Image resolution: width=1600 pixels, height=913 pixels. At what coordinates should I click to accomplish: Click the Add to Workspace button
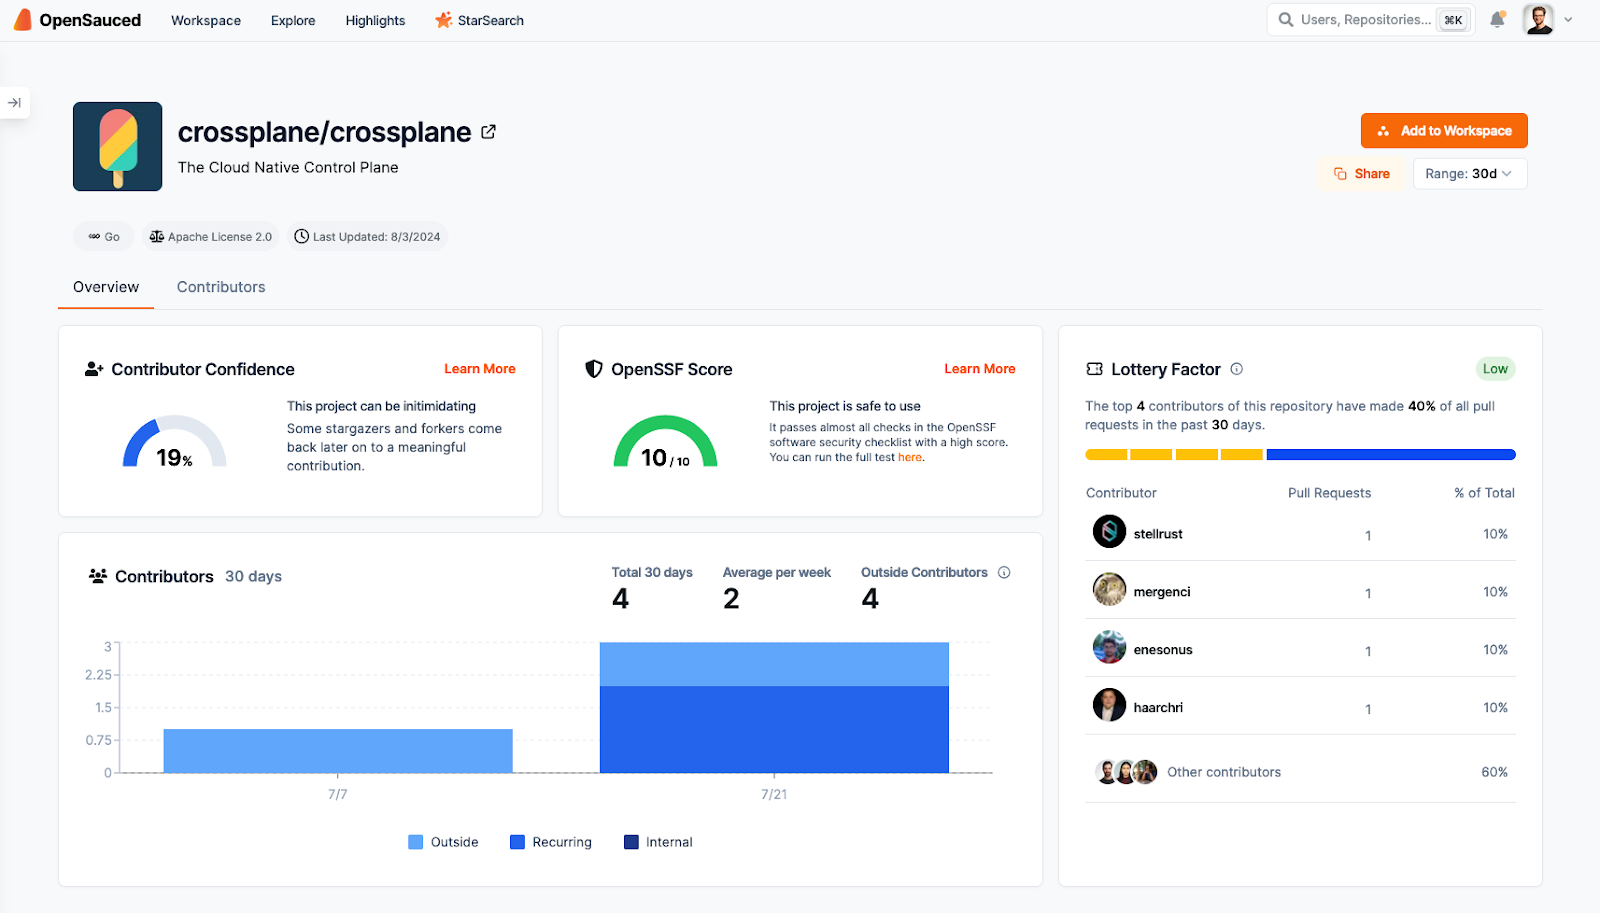1443,130
